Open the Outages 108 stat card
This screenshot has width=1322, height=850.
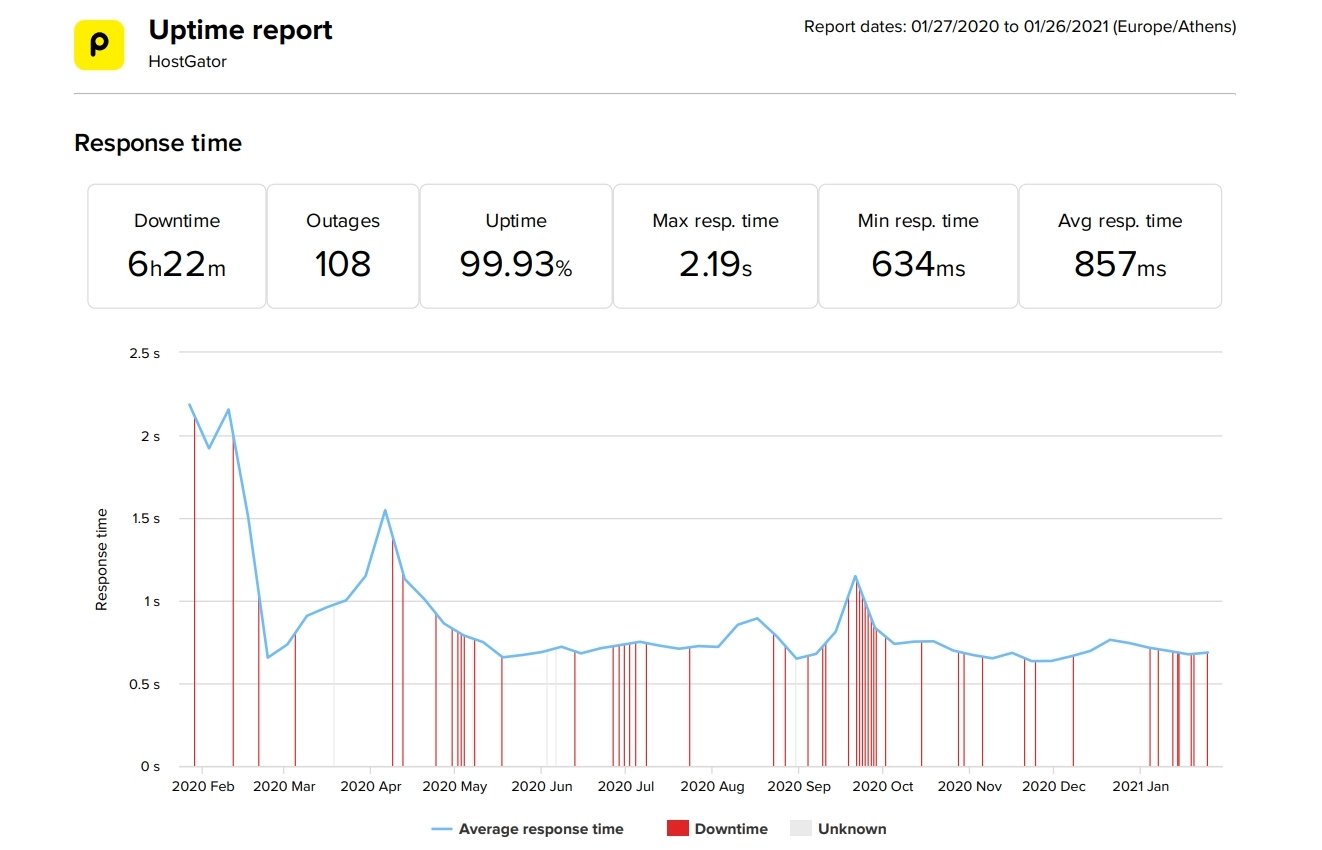pyautogui.click(x=343, y=246)
